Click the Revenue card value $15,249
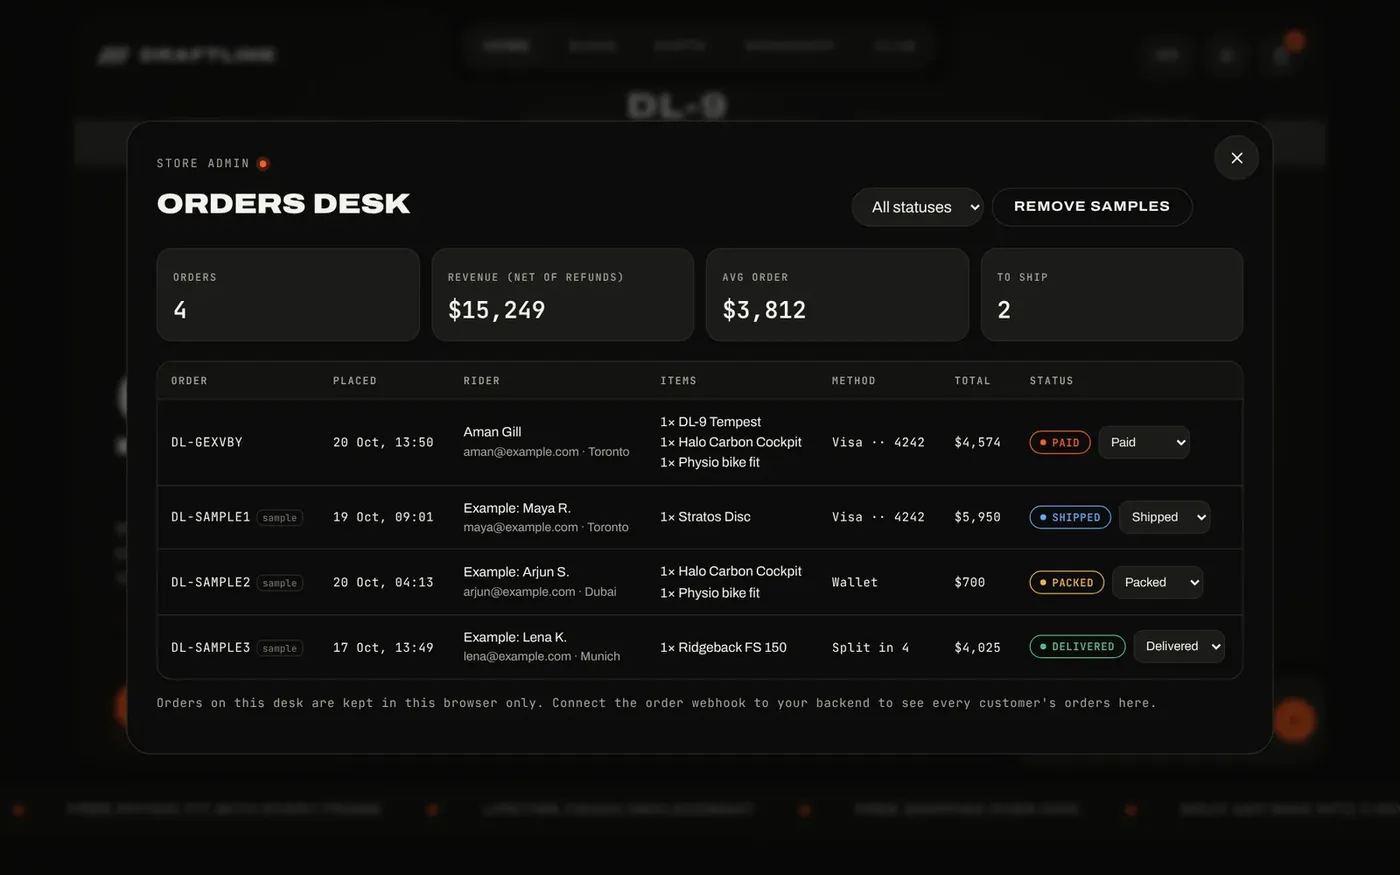Screen dimensions: 1400x875 pyautogui.click(x=497, y=310)
